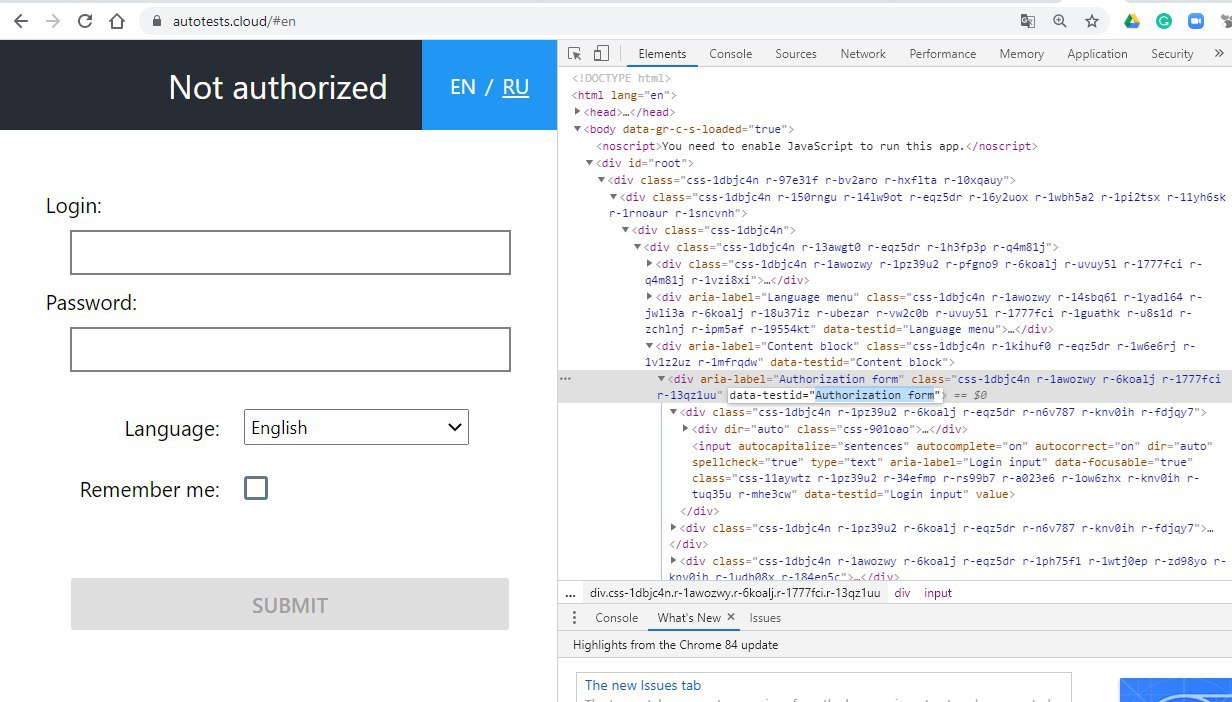Click the address bar showing autotests.cloud

[232, 21]
